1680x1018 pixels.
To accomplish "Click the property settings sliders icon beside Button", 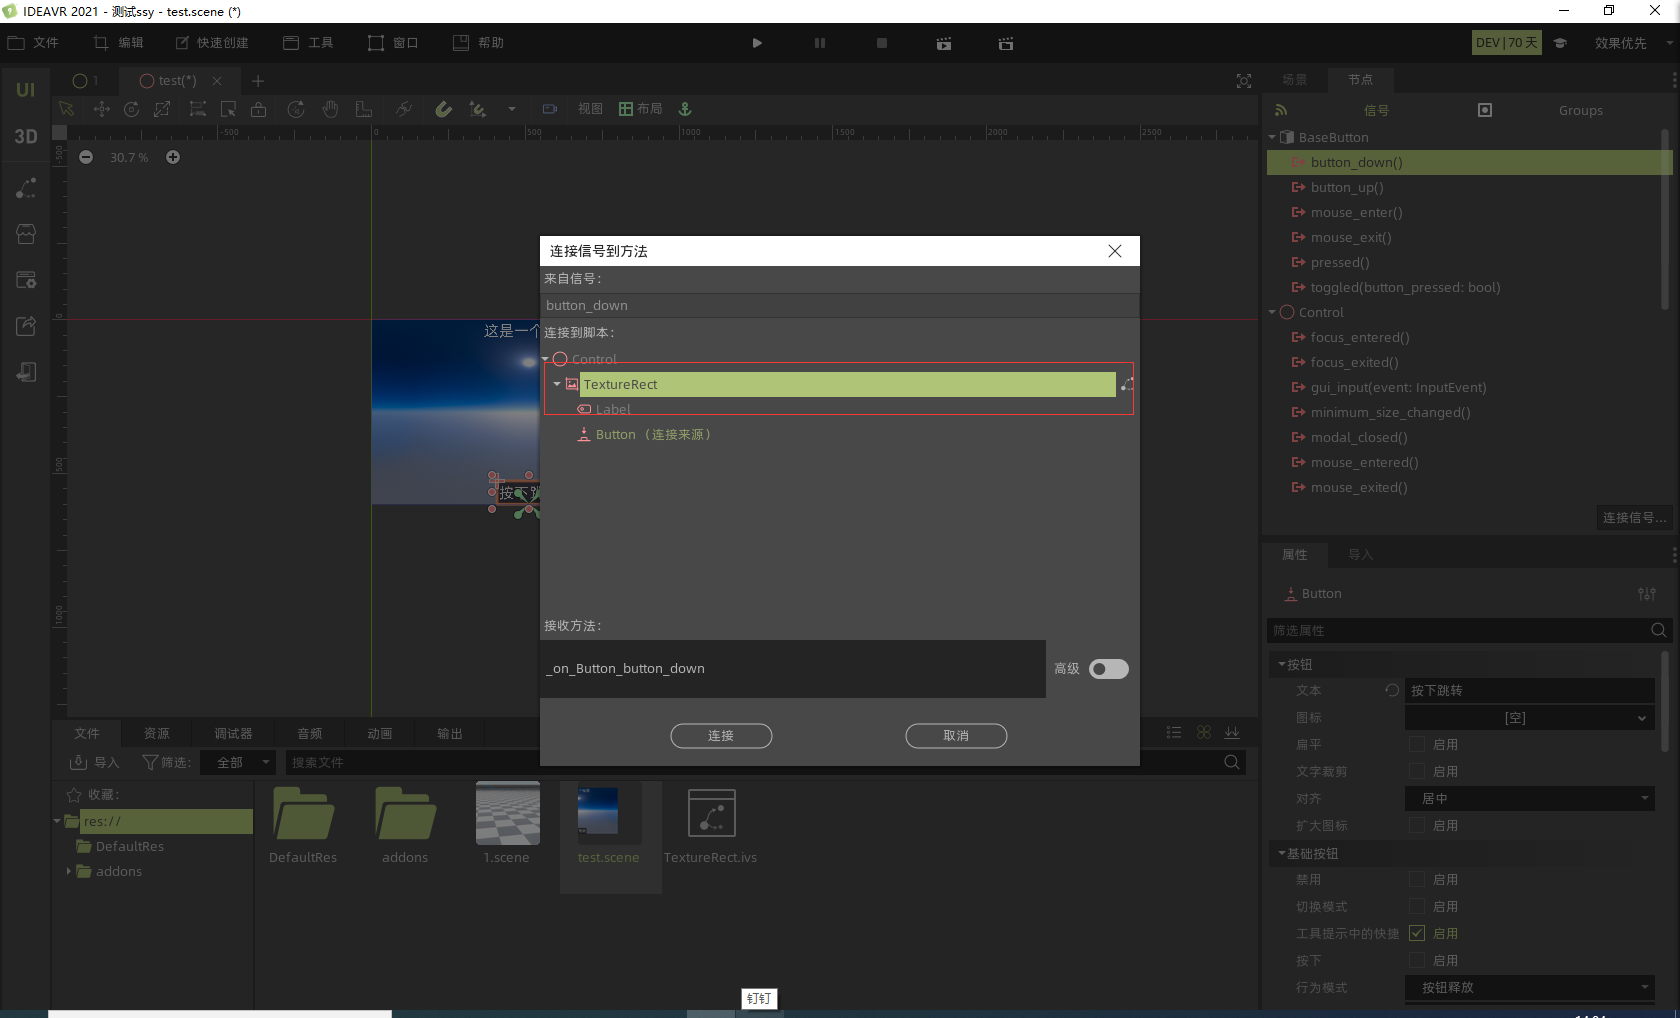I will point(1647,594).
